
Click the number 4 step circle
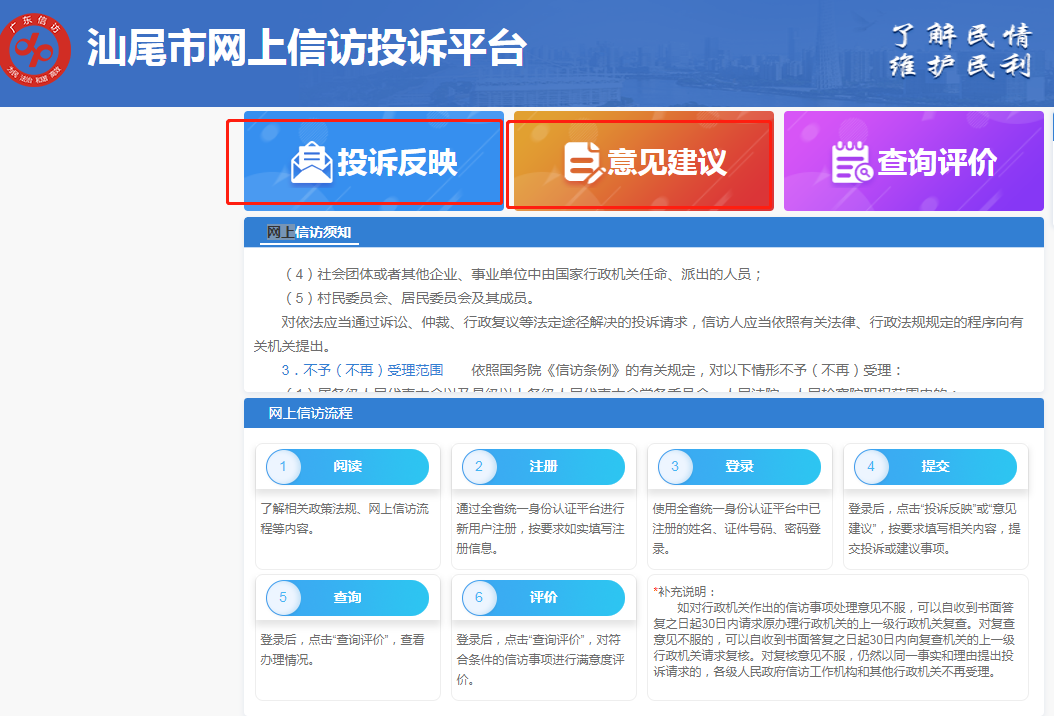point(872,467)
